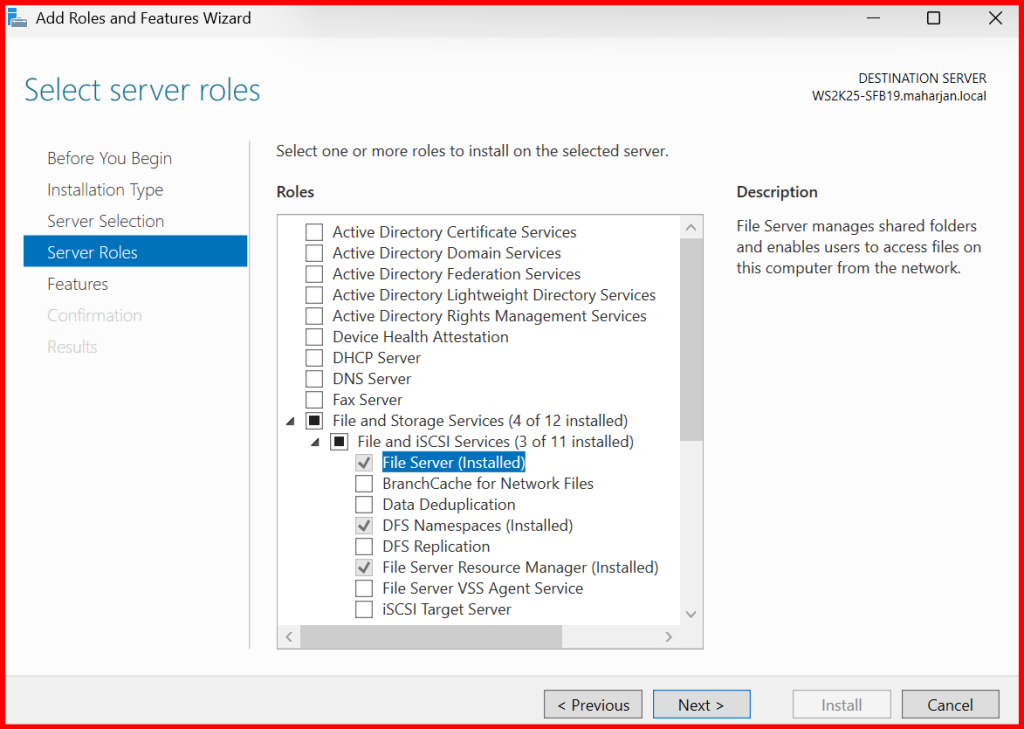Go to the Features step
The width and height of the screenshot is (1024, 729).
77,284
